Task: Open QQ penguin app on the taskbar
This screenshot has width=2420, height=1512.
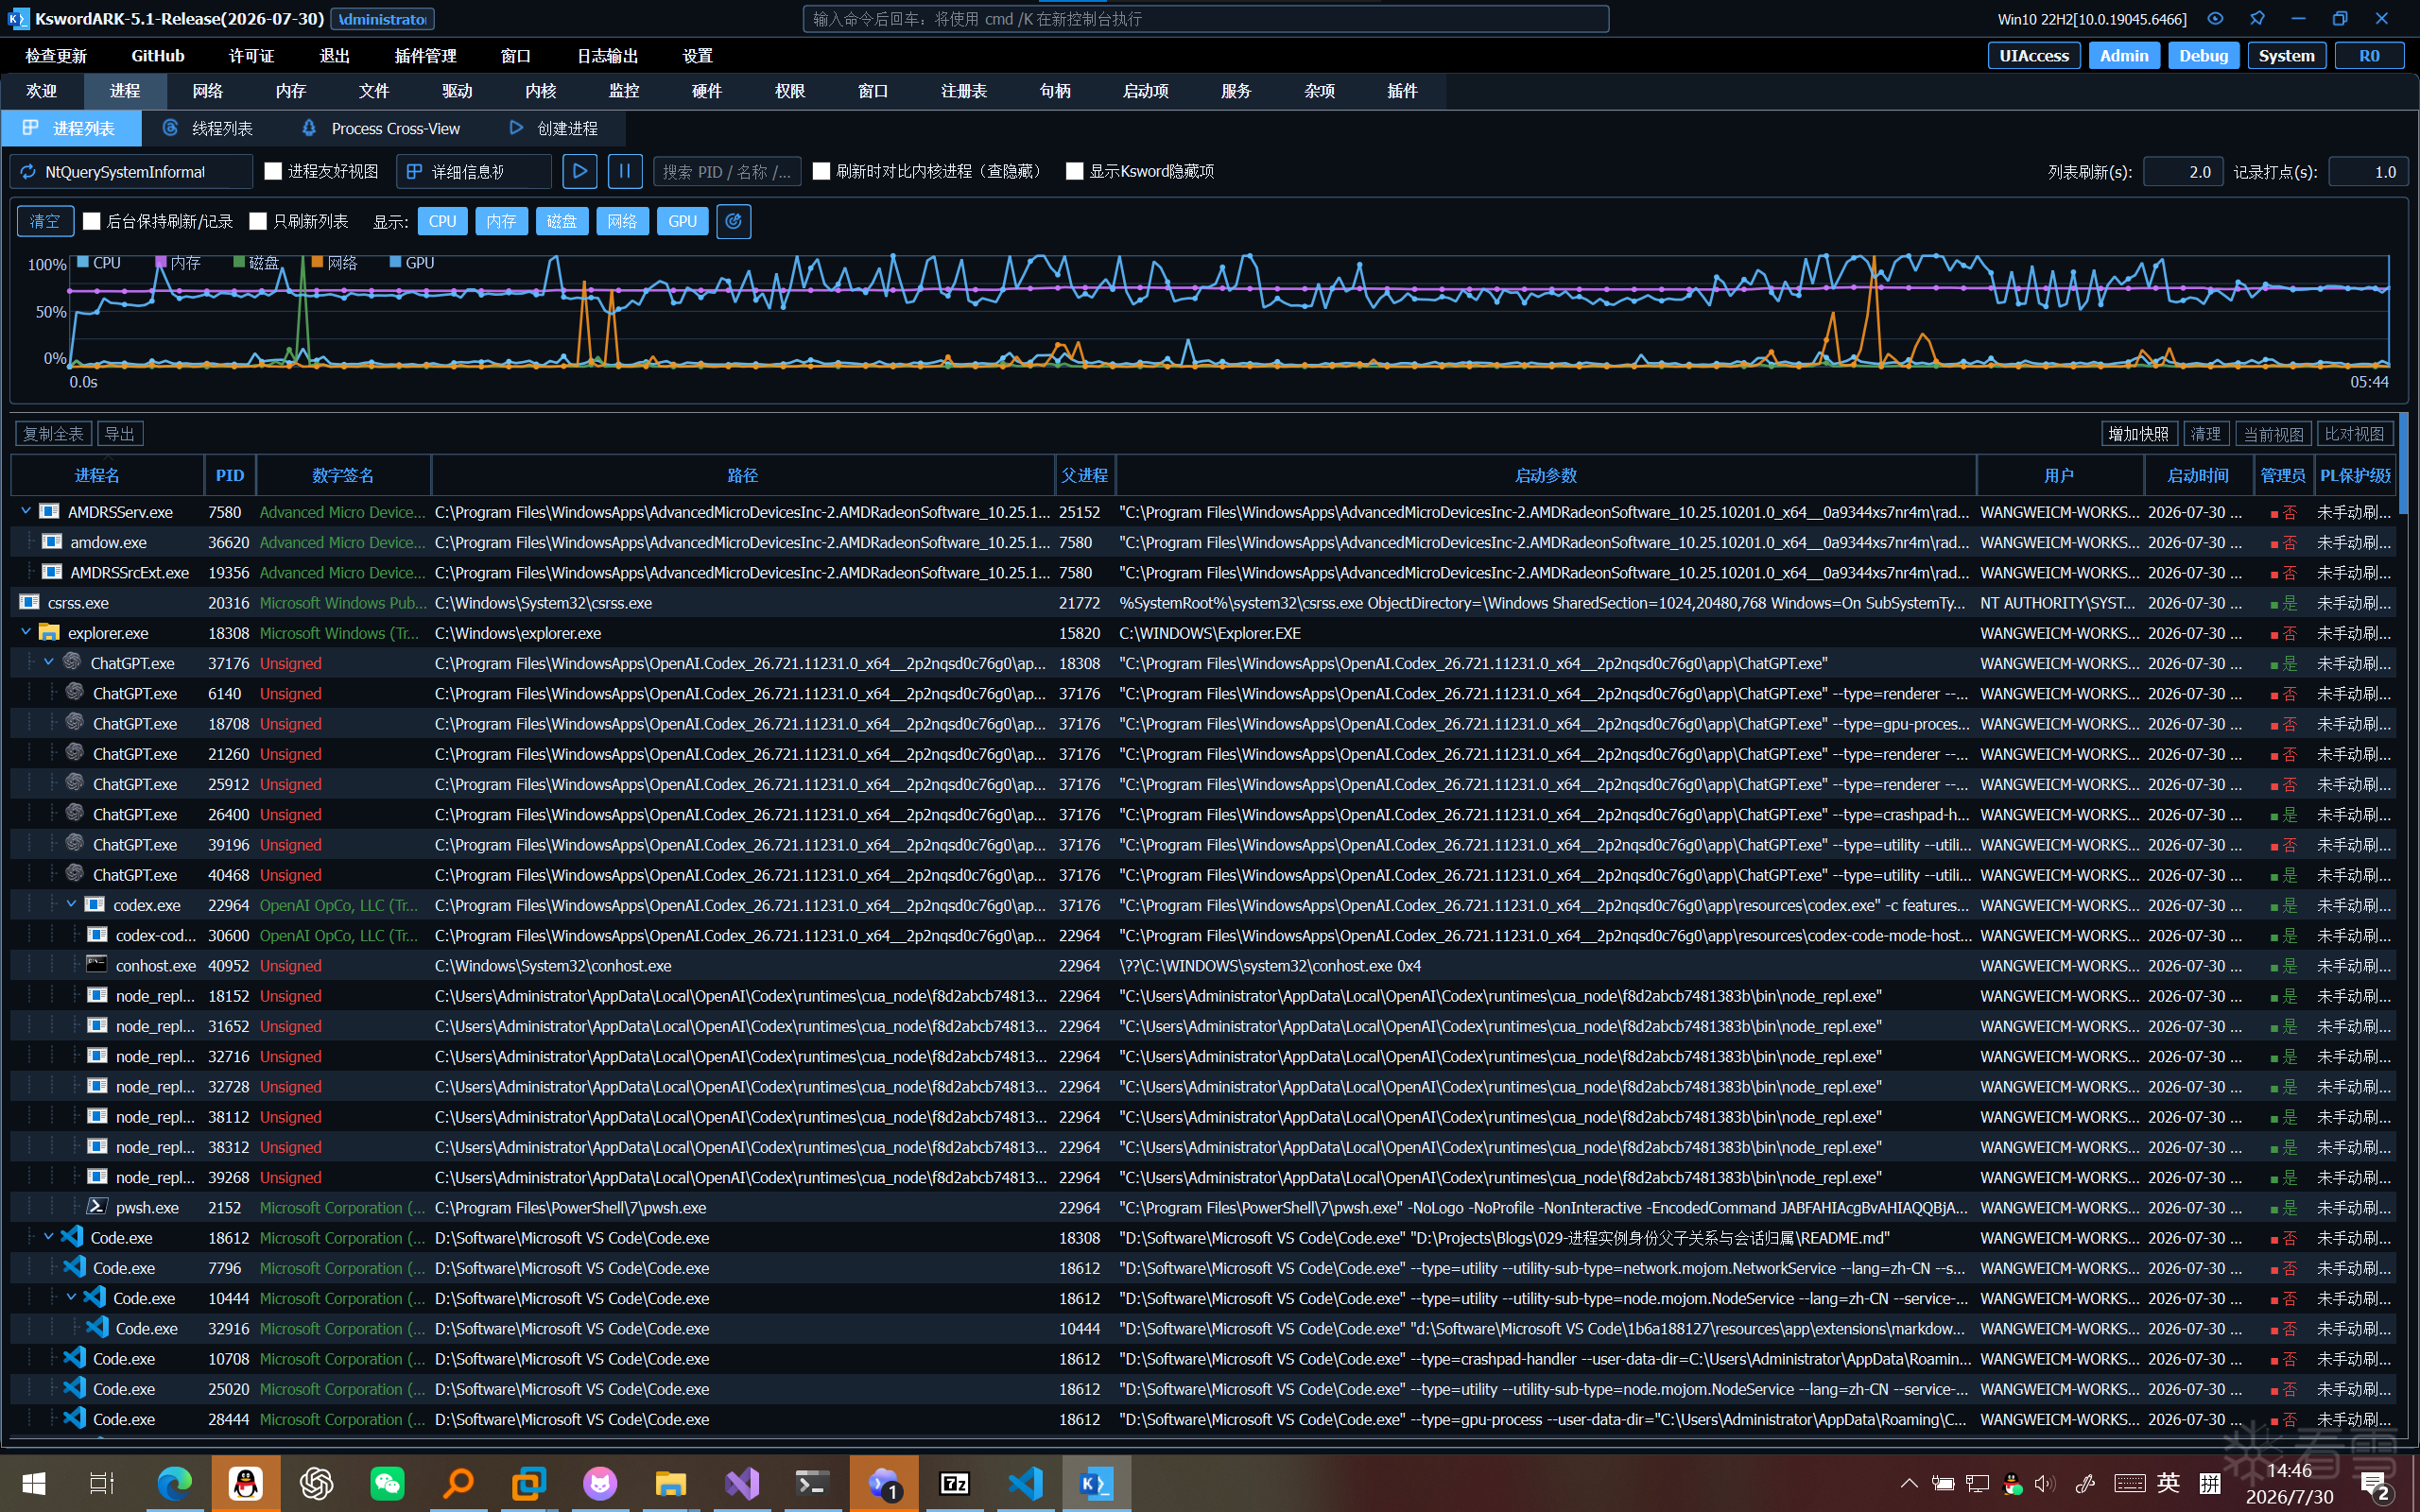Action: coord(245,1483)
